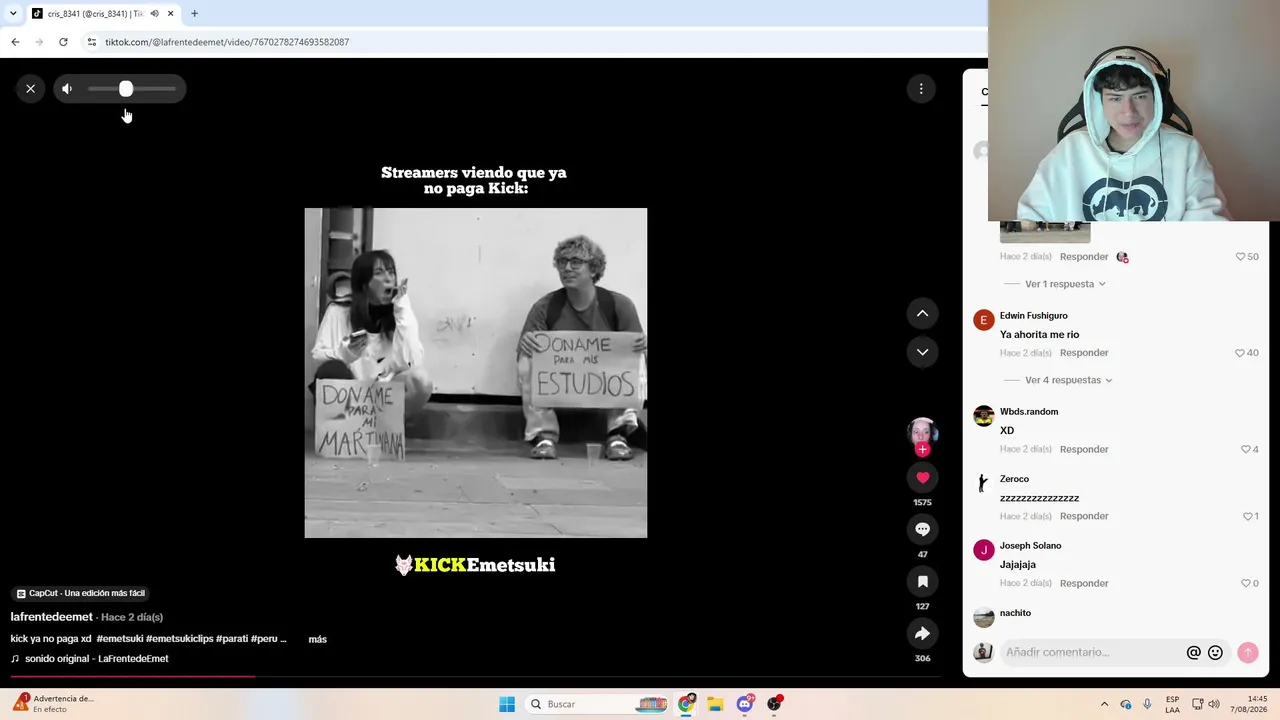The image size is (1280, 720).
Task: View site information for tiktok.com
Action: click(92, 42)
